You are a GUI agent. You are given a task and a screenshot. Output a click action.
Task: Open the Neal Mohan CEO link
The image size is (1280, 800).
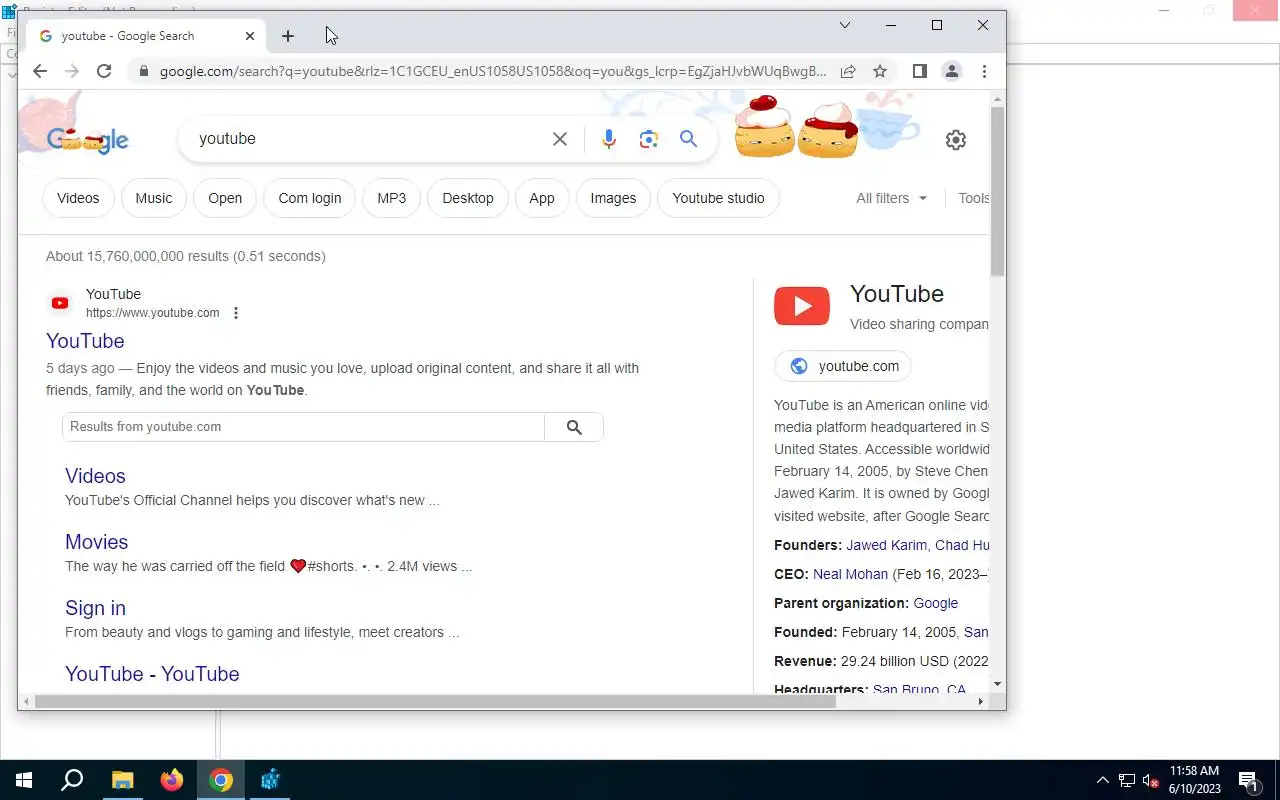850,574
